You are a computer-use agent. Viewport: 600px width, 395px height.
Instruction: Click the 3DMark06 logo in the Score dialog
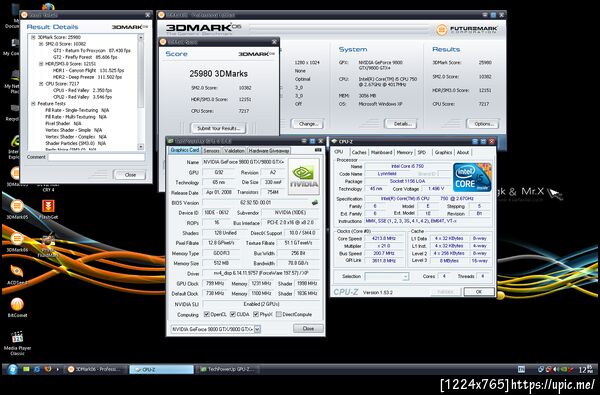(x=256, y=54)
